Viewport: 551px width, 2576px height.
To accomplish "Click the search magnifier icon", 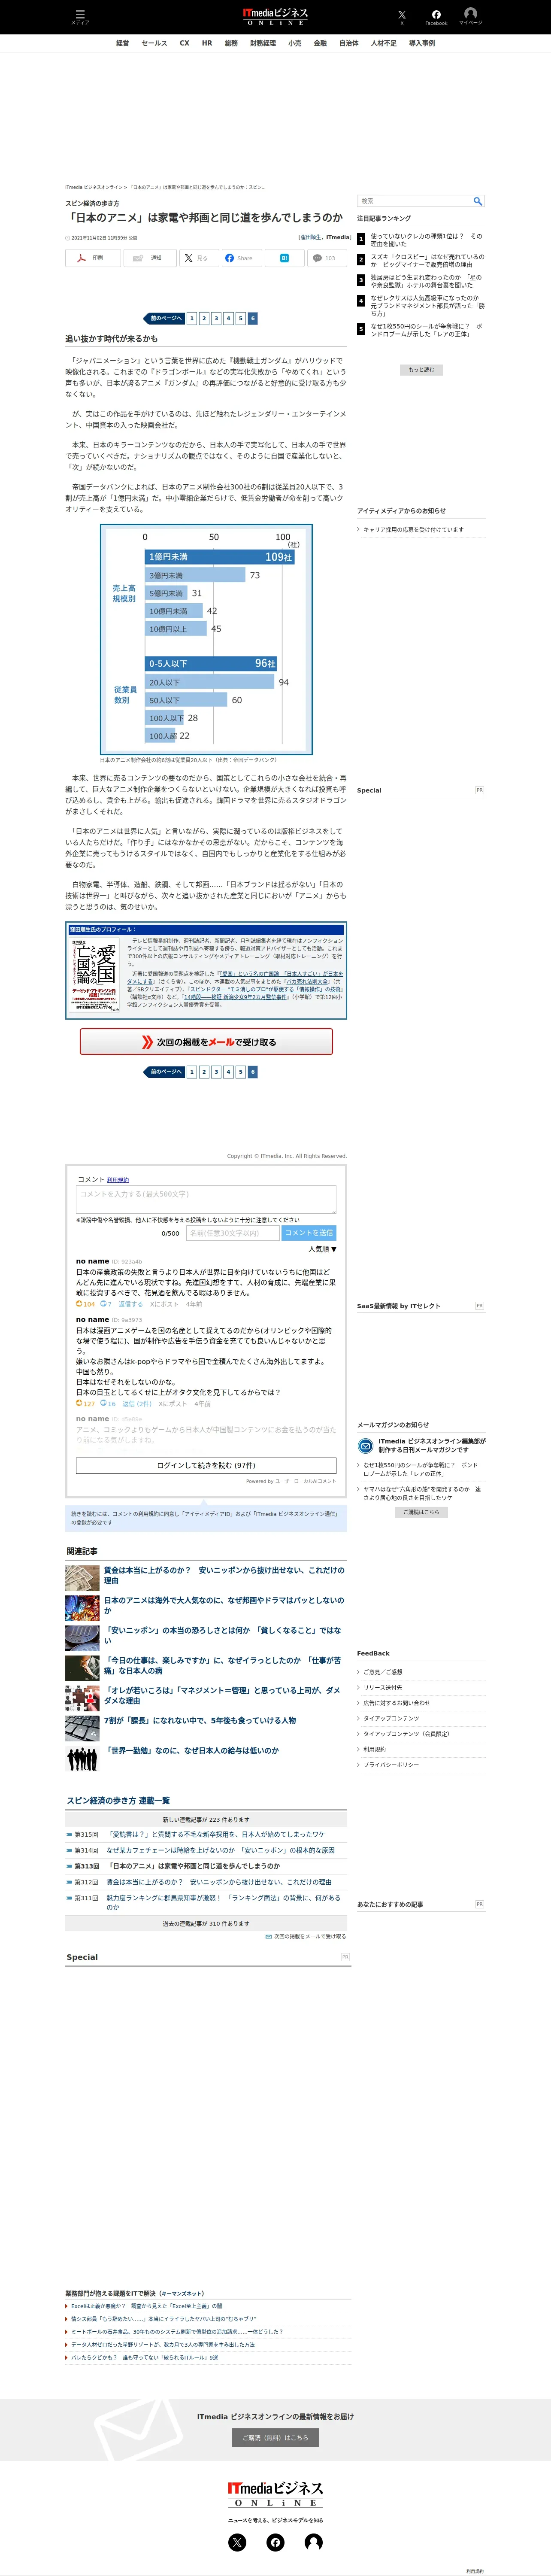I will (x=478, y=201).
